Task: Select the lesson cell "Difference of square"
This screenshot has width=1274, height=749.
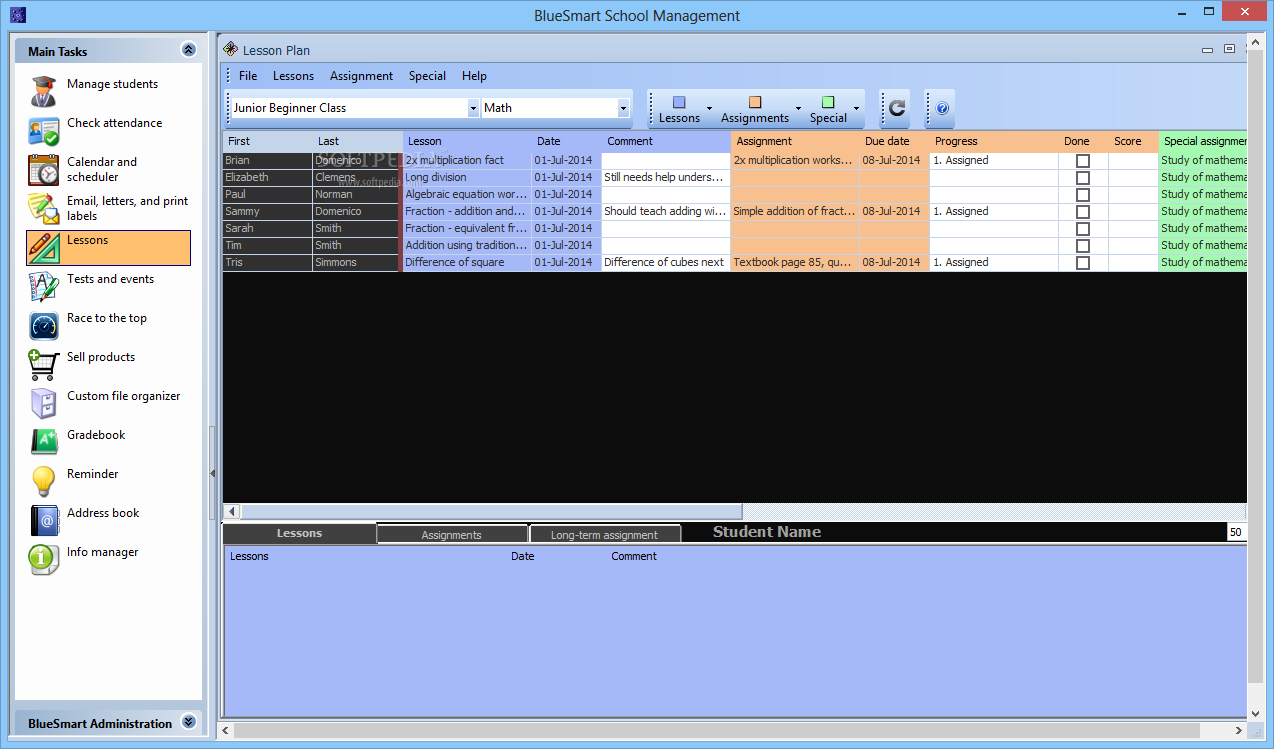Action: (467, 263)
